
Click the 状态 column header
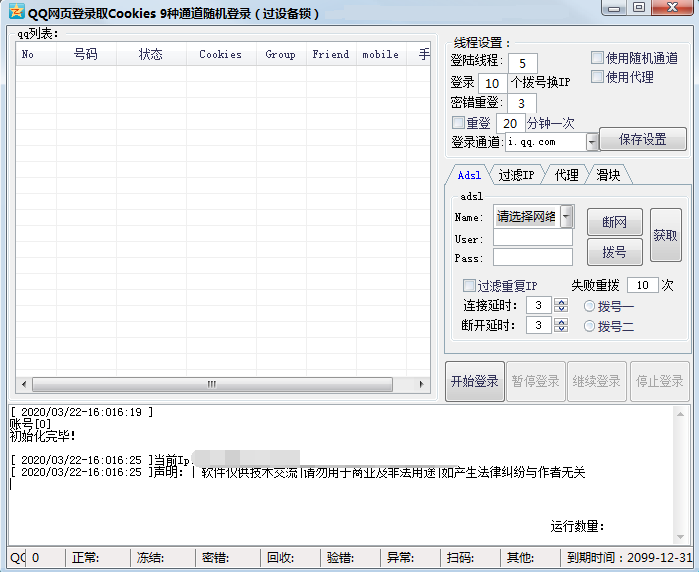click(x=151, y=54)
